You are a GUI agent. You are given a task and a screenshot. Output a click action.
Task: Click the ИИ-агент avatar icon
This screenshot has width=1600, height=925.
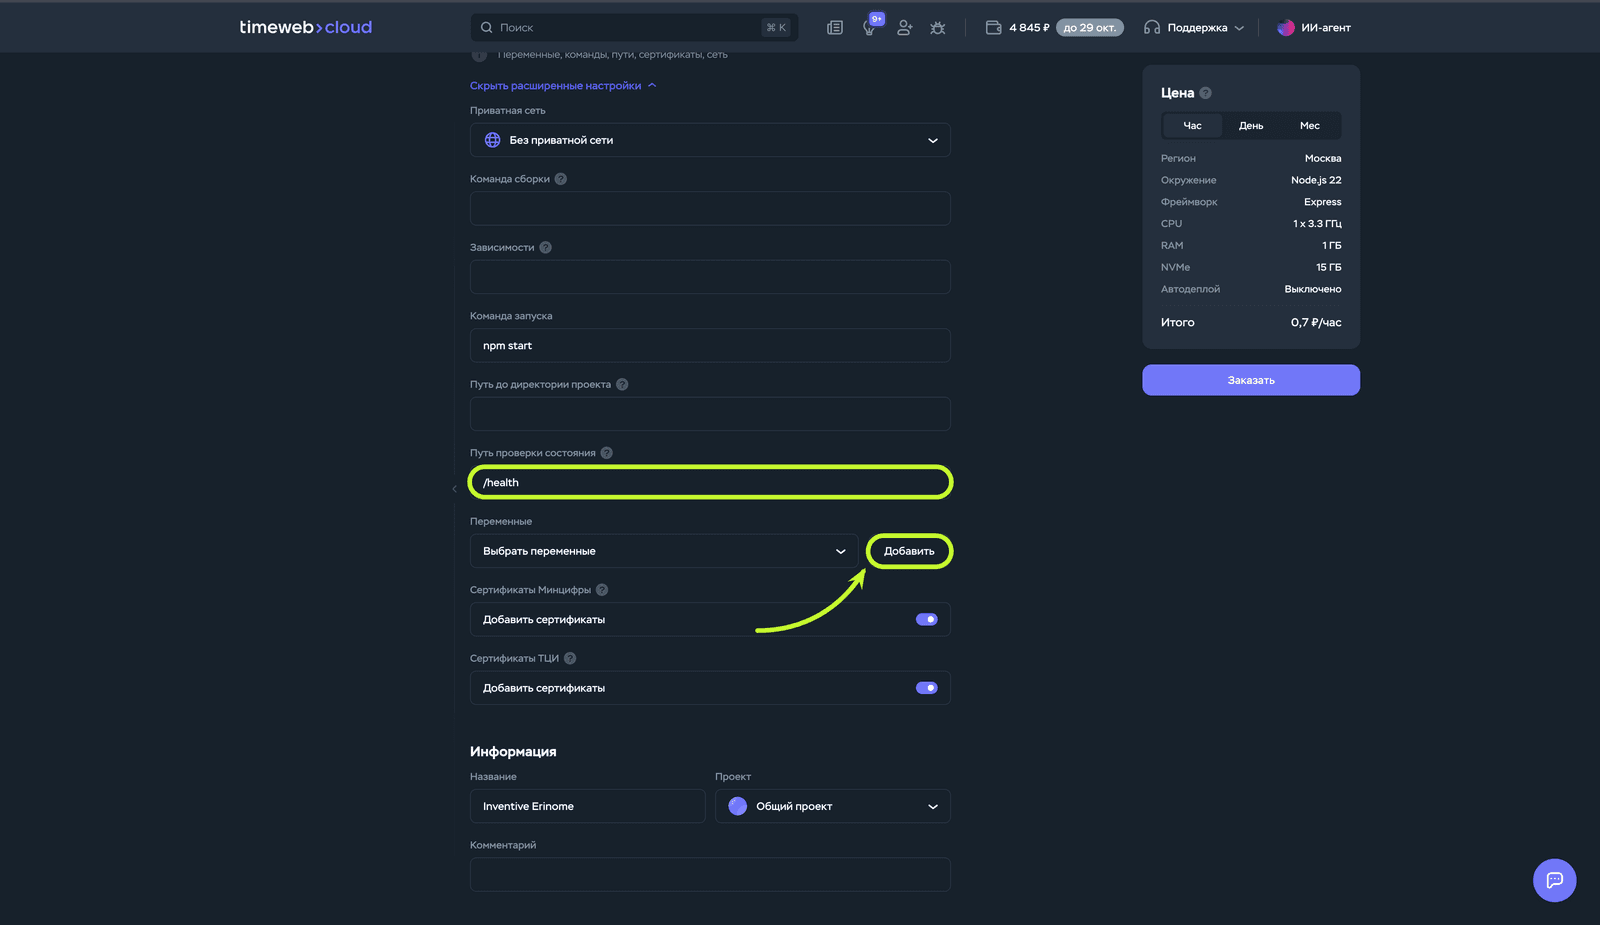pos(1286,28)
